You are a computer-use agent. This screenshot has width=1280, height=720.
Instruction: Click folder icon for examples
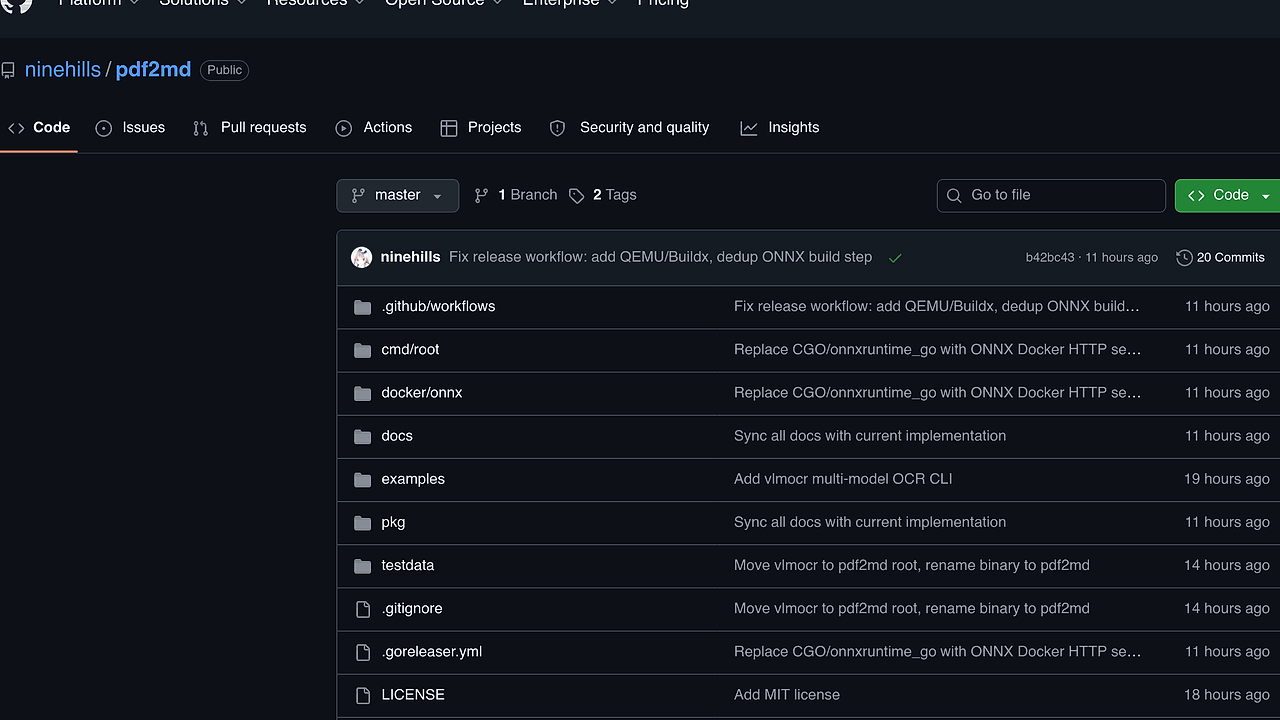point(363,479)
